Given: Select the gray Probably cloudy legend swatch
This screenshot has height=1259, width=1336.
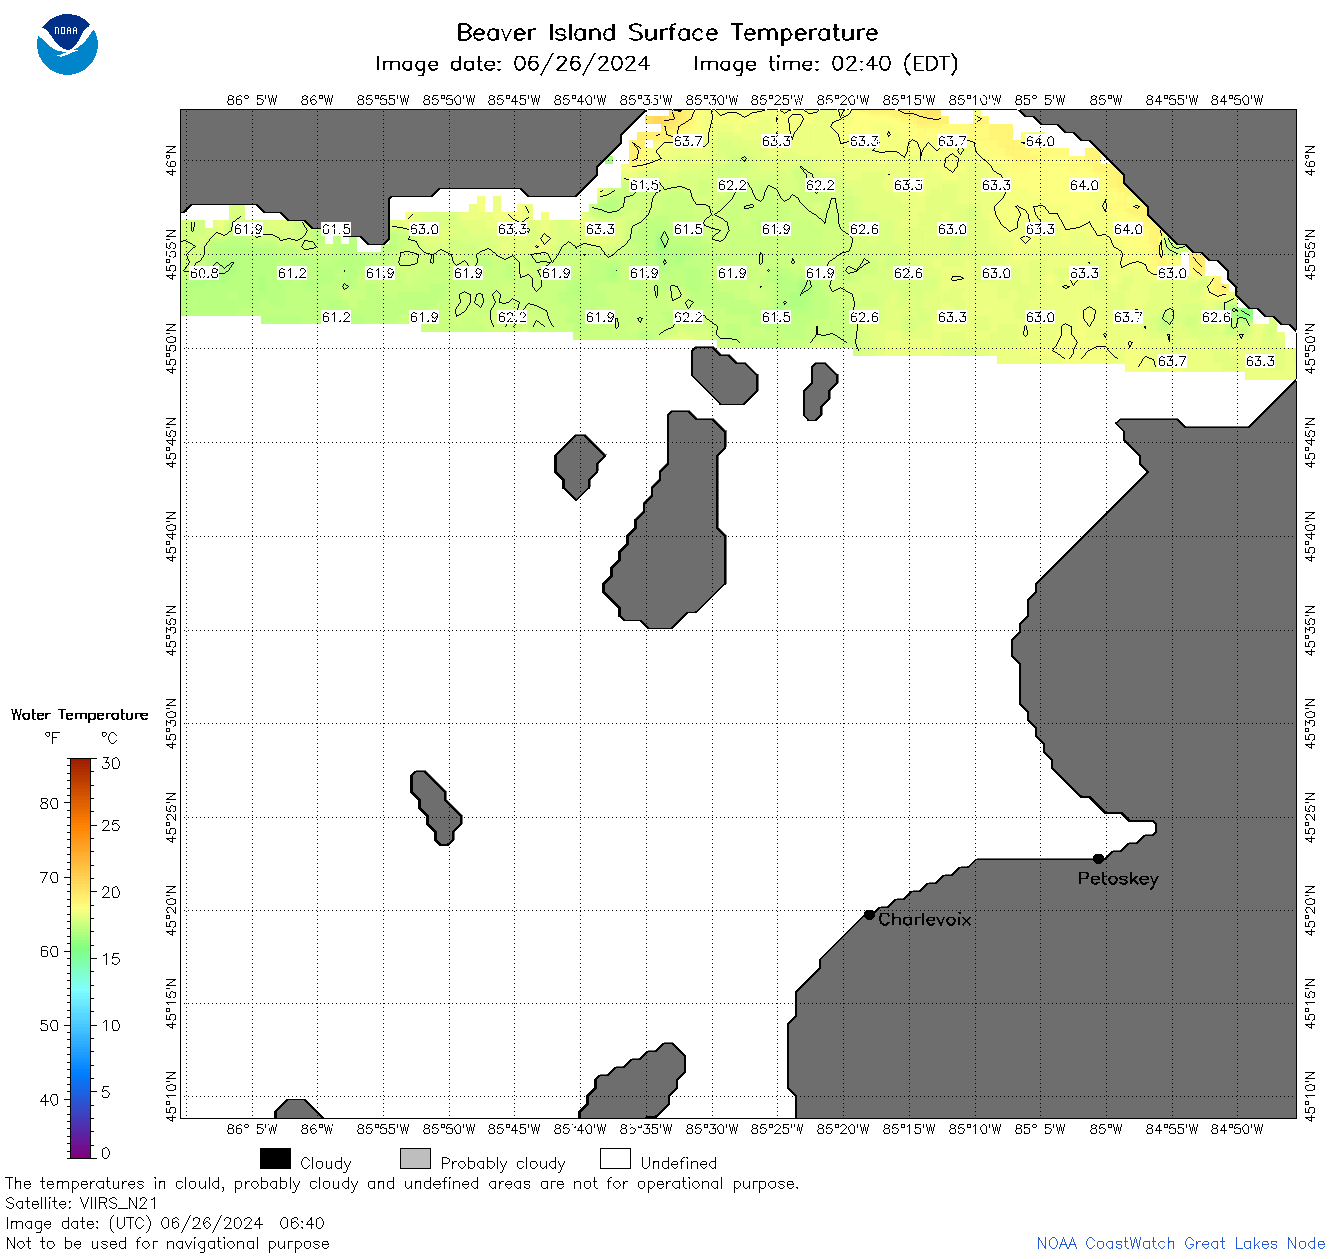Looking at the screenshot, I should [415, 1159].
